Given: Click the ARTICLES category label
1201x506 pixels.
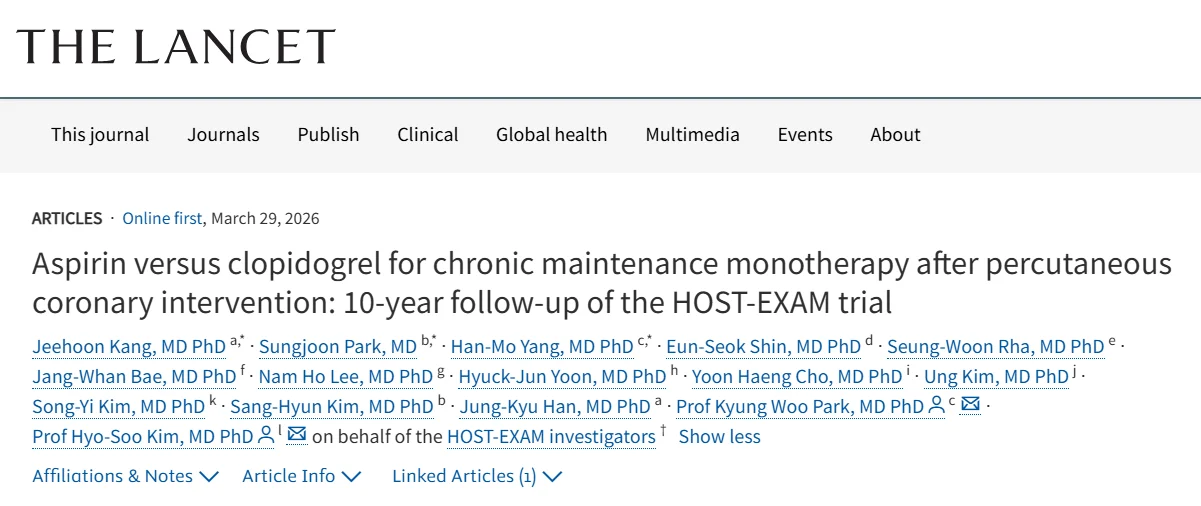Looking at the screenshot, I should click(67, 218).
